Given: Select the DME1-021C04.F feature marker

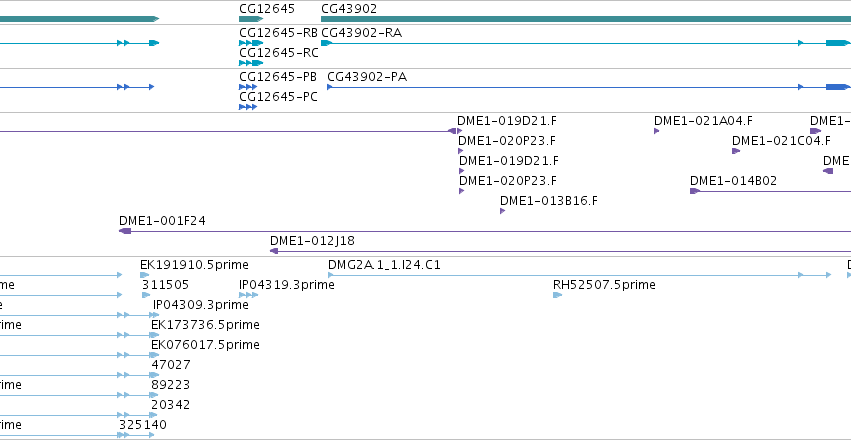Looking at the screenshot, I should click(x=736, y=151).
